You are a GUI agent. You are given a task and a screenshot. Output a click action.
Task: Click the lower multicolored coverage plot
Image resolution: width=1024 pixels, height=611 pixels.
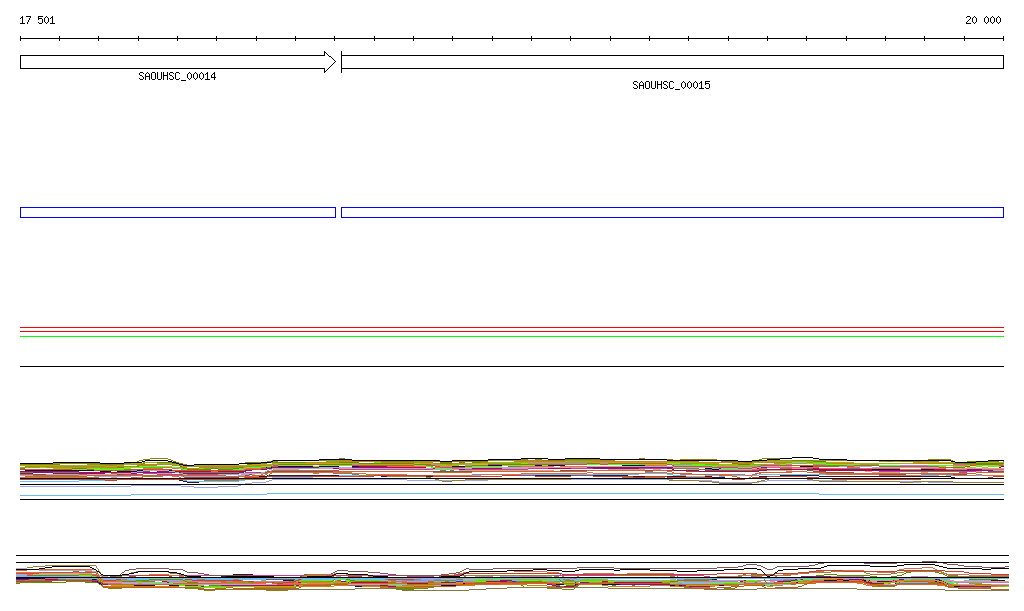512,578
